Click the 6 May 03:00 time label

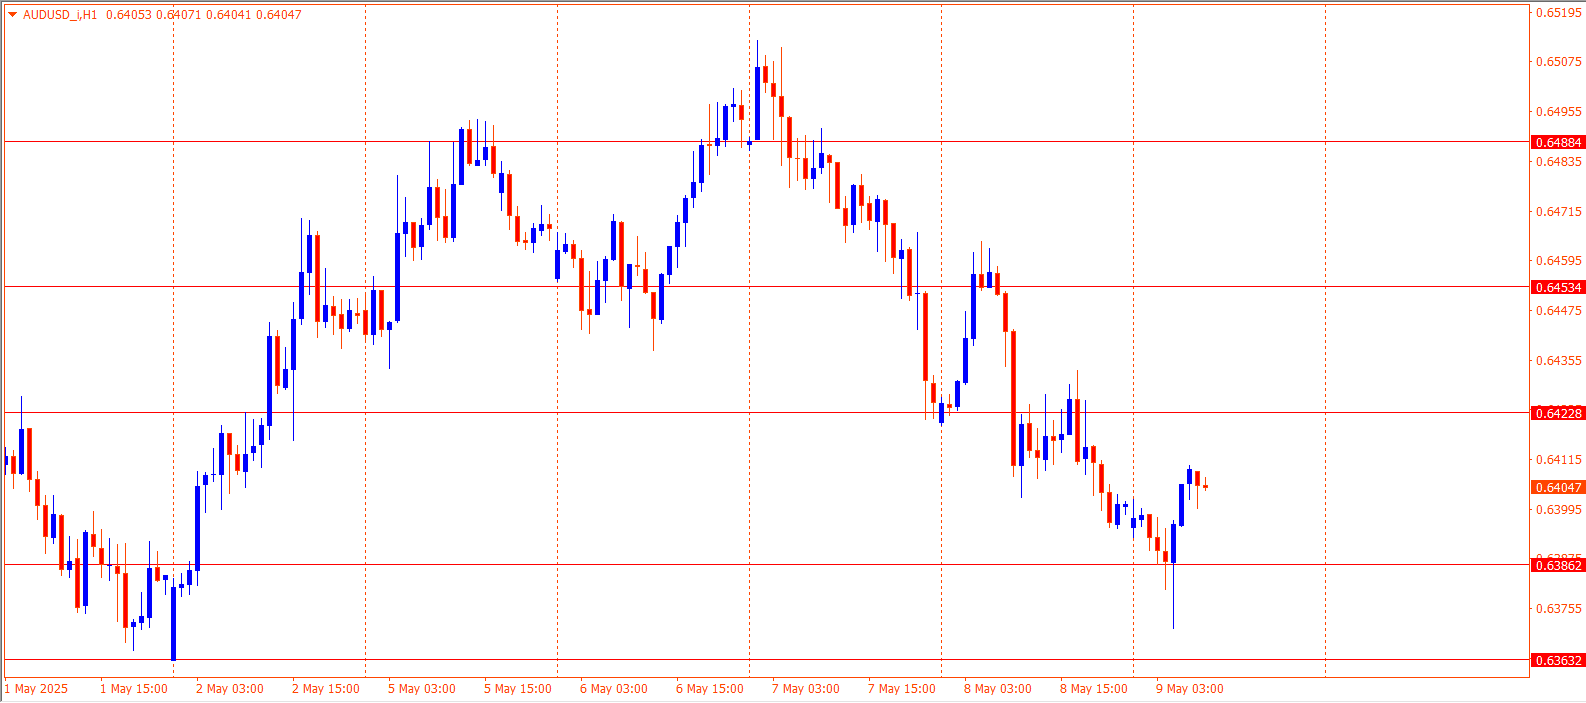click(x=614, y=689)
